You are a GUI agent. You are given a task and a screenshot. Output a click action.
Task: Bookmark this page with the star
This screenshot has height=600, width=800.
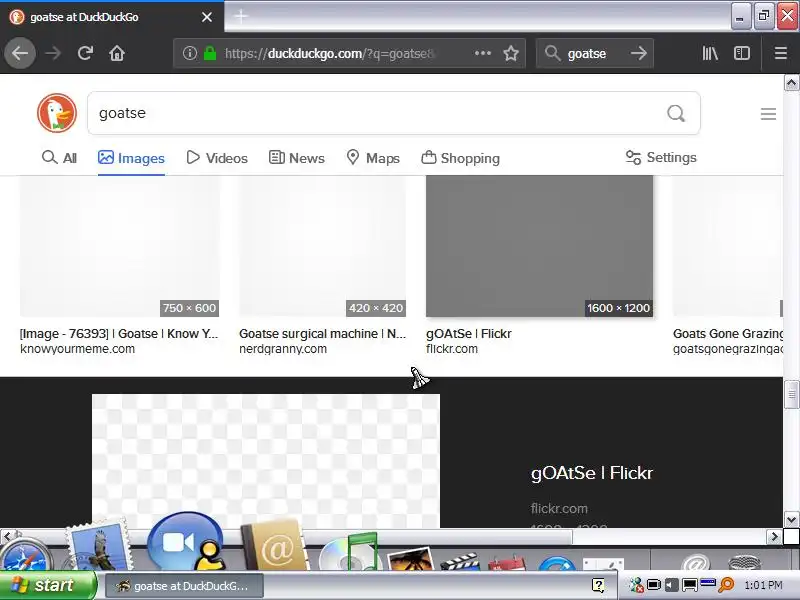[x=511, y=53]
